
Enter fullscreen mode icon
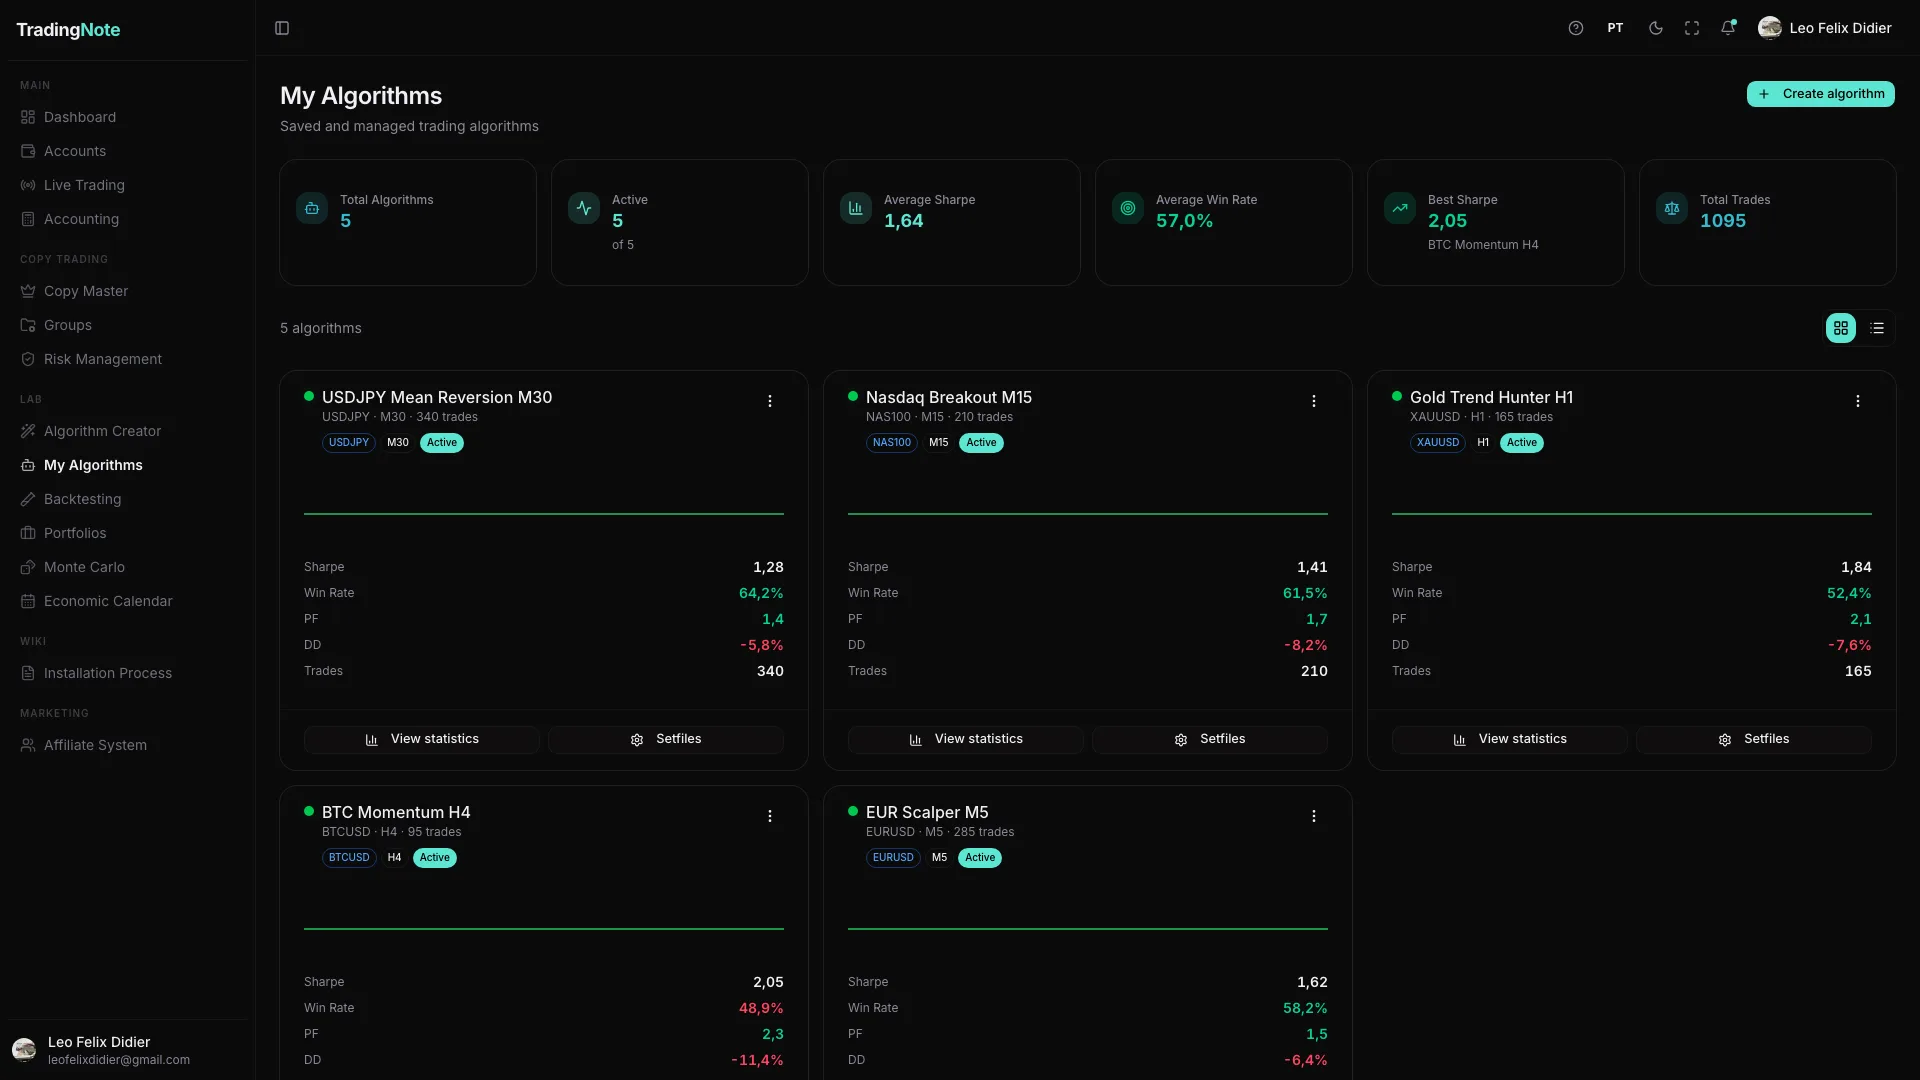1692,28
